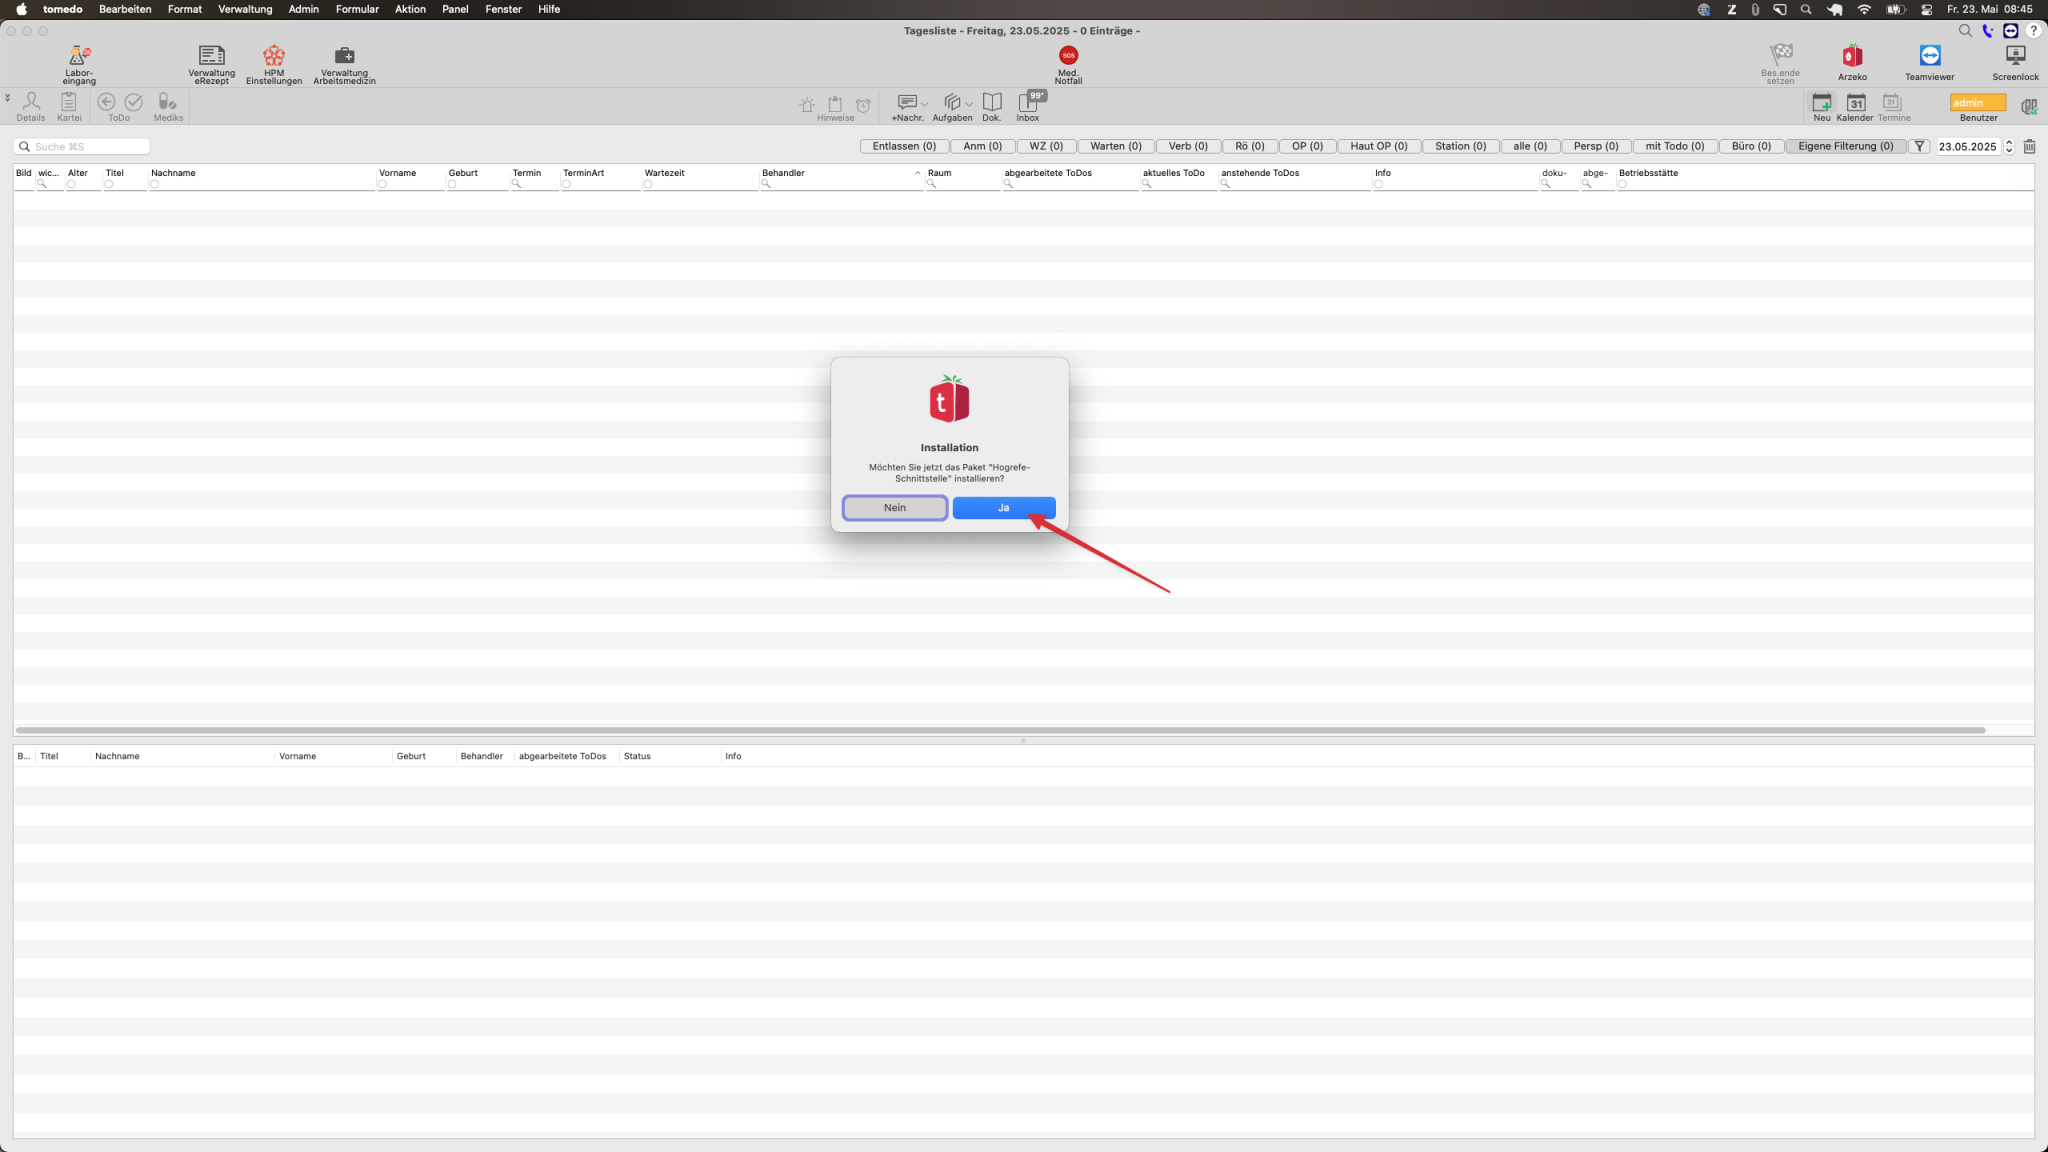2048x1152 pixels.
Task: Click the horizontal scrollbar under the list
Action: (x=1000, y=730)
